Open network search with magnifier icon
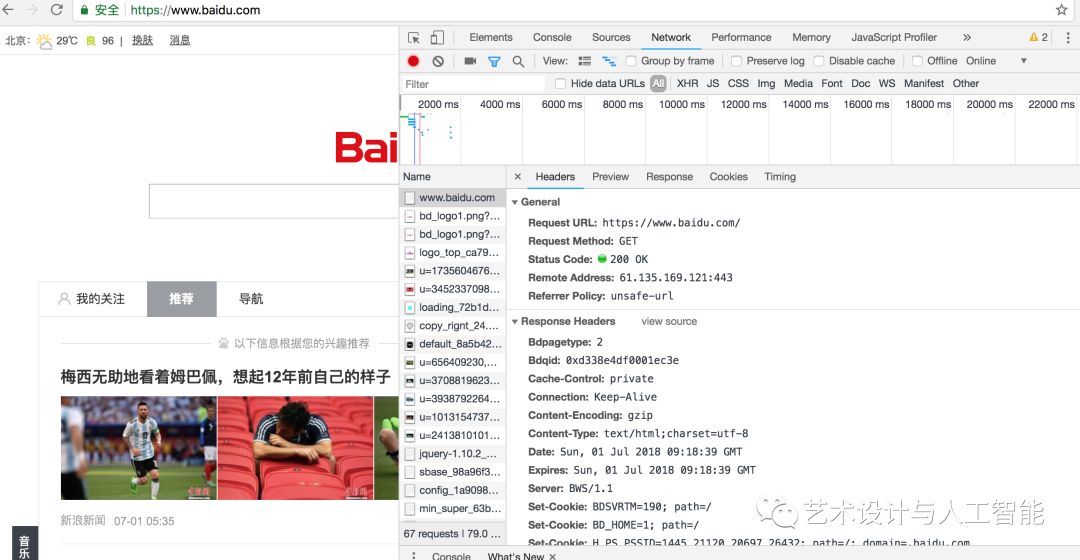The height and width of the screenshot is (560, 1080). 519,61
